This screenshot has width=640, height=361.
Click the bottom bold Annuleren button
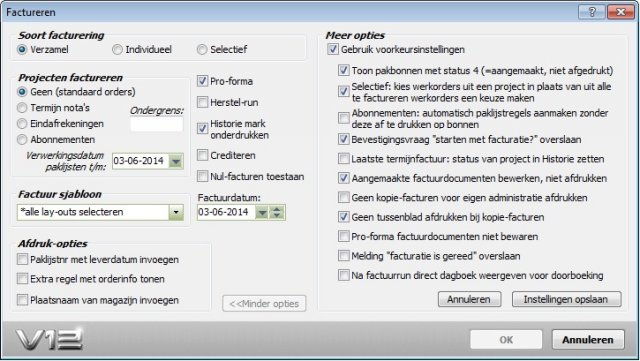pyautogui.click(x=588, y=340)
